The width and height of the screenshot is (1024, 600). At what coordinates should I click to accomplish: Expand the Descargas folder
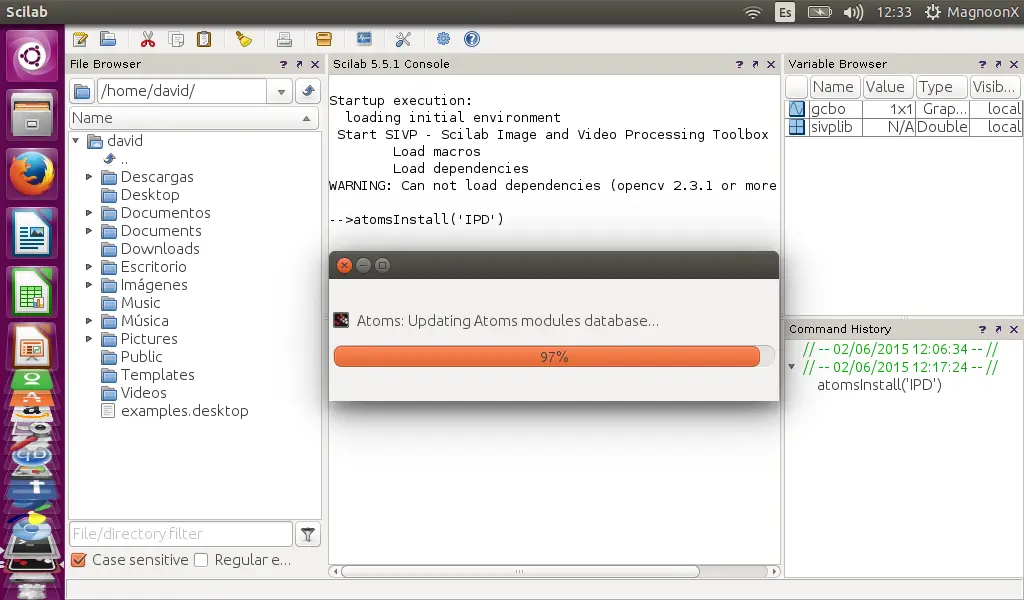(x=89, y=177)
